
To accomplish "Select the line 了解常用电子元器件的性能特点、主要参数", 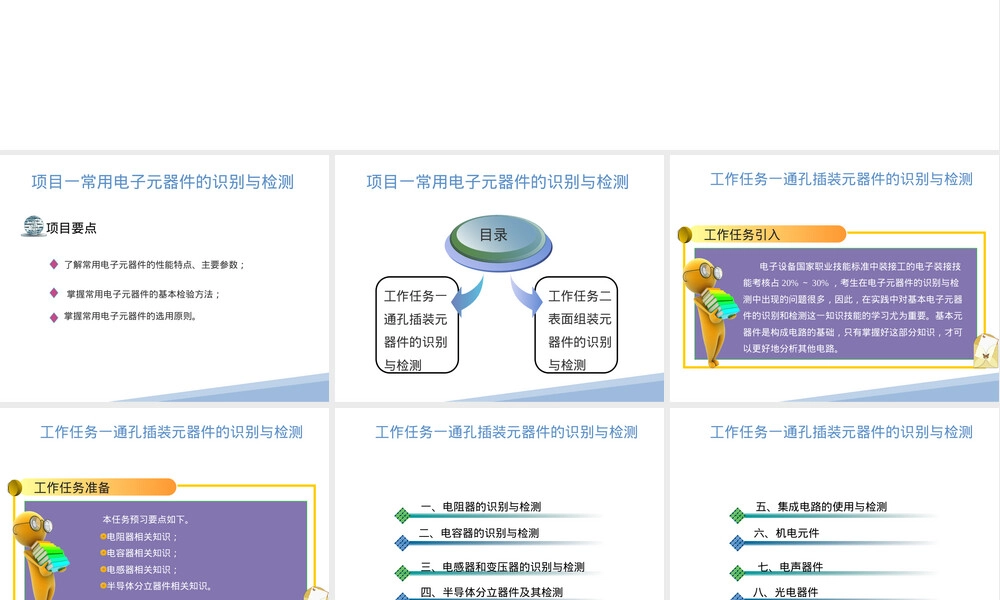I will 154,265.
